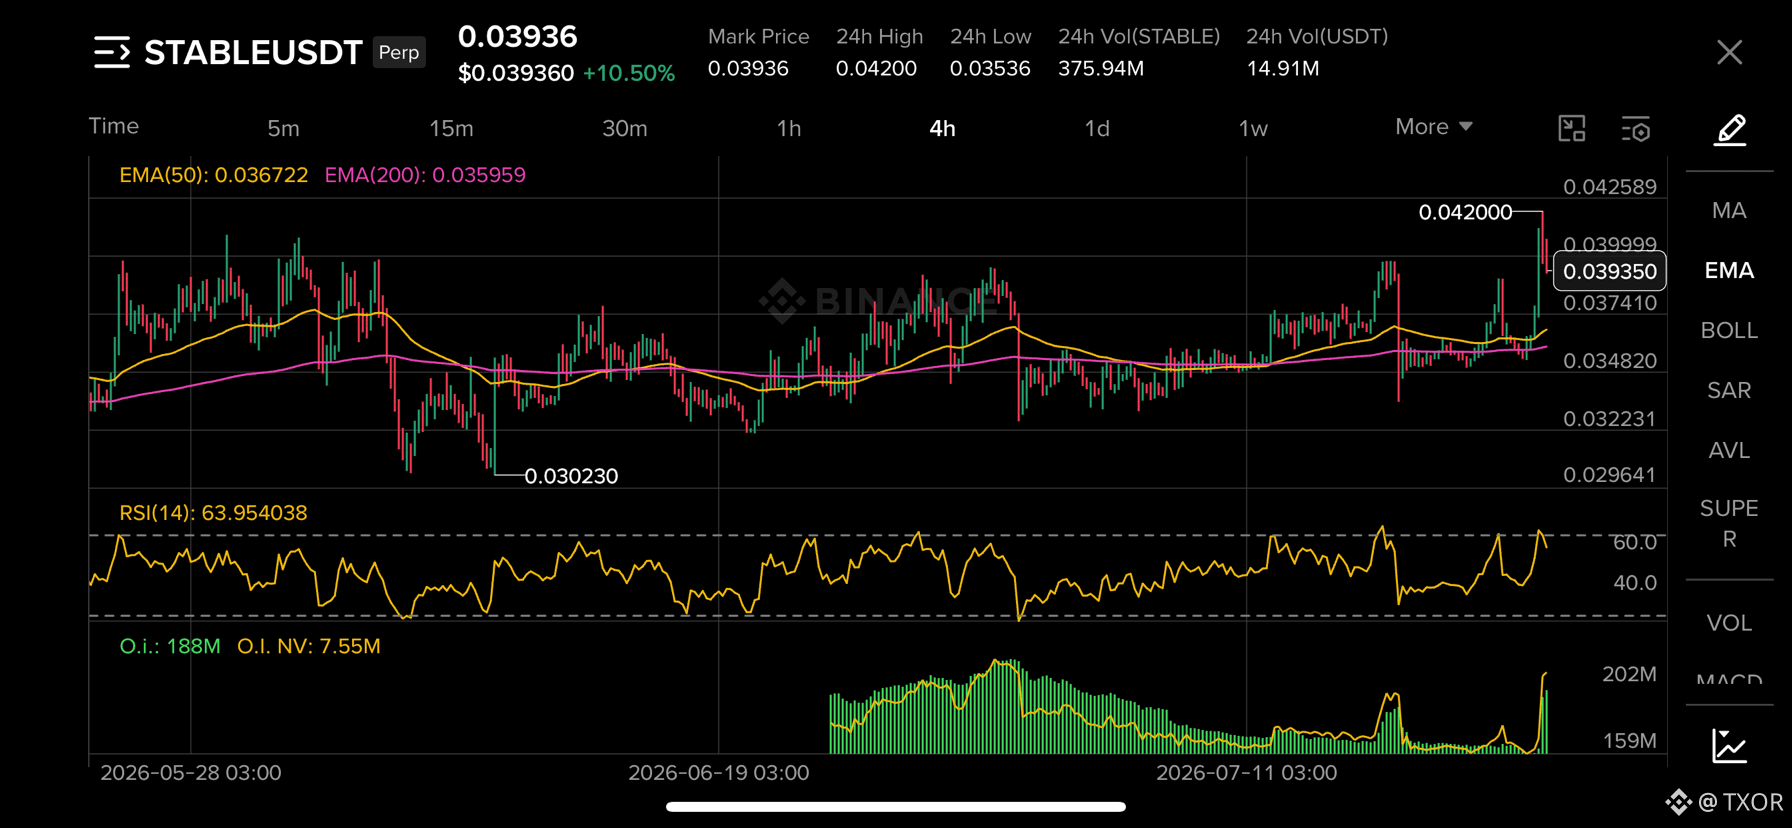Select the 30m timeframe
The width and height of the screenshot is (1792, 828).
point(625,128)
